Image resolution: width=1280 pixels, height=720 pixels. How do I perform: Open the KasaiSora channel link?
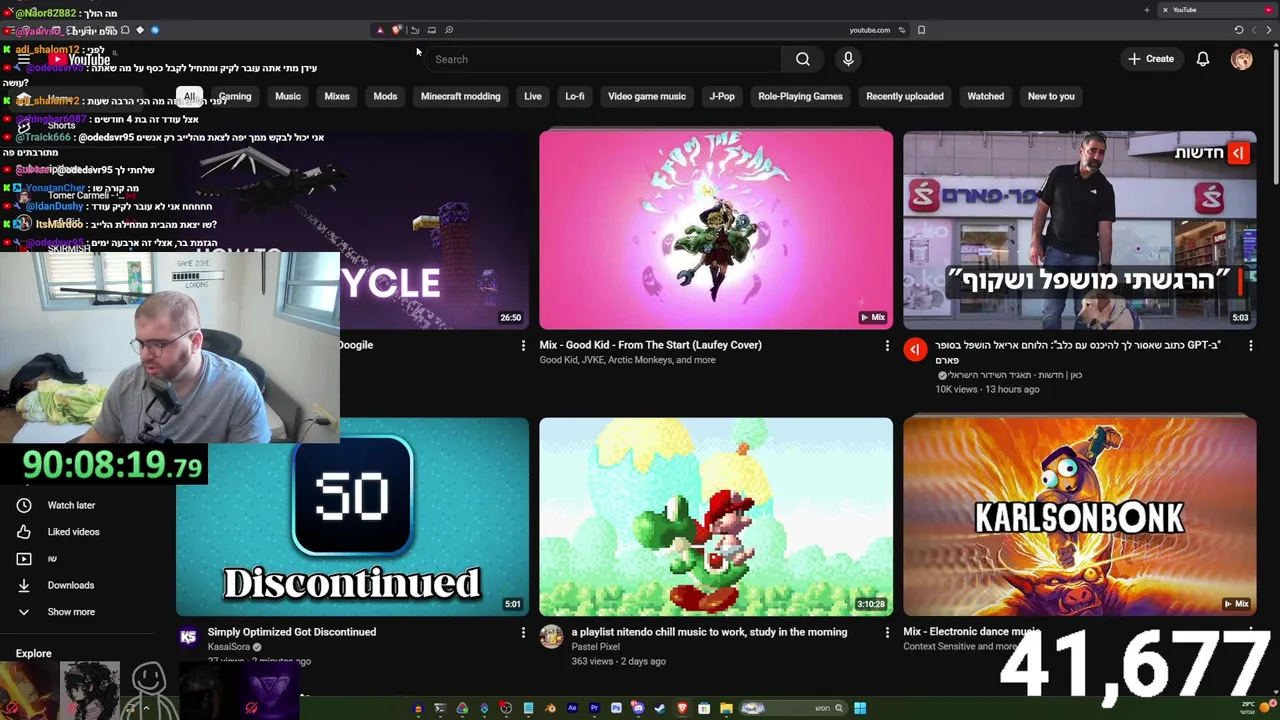[229, 647]
